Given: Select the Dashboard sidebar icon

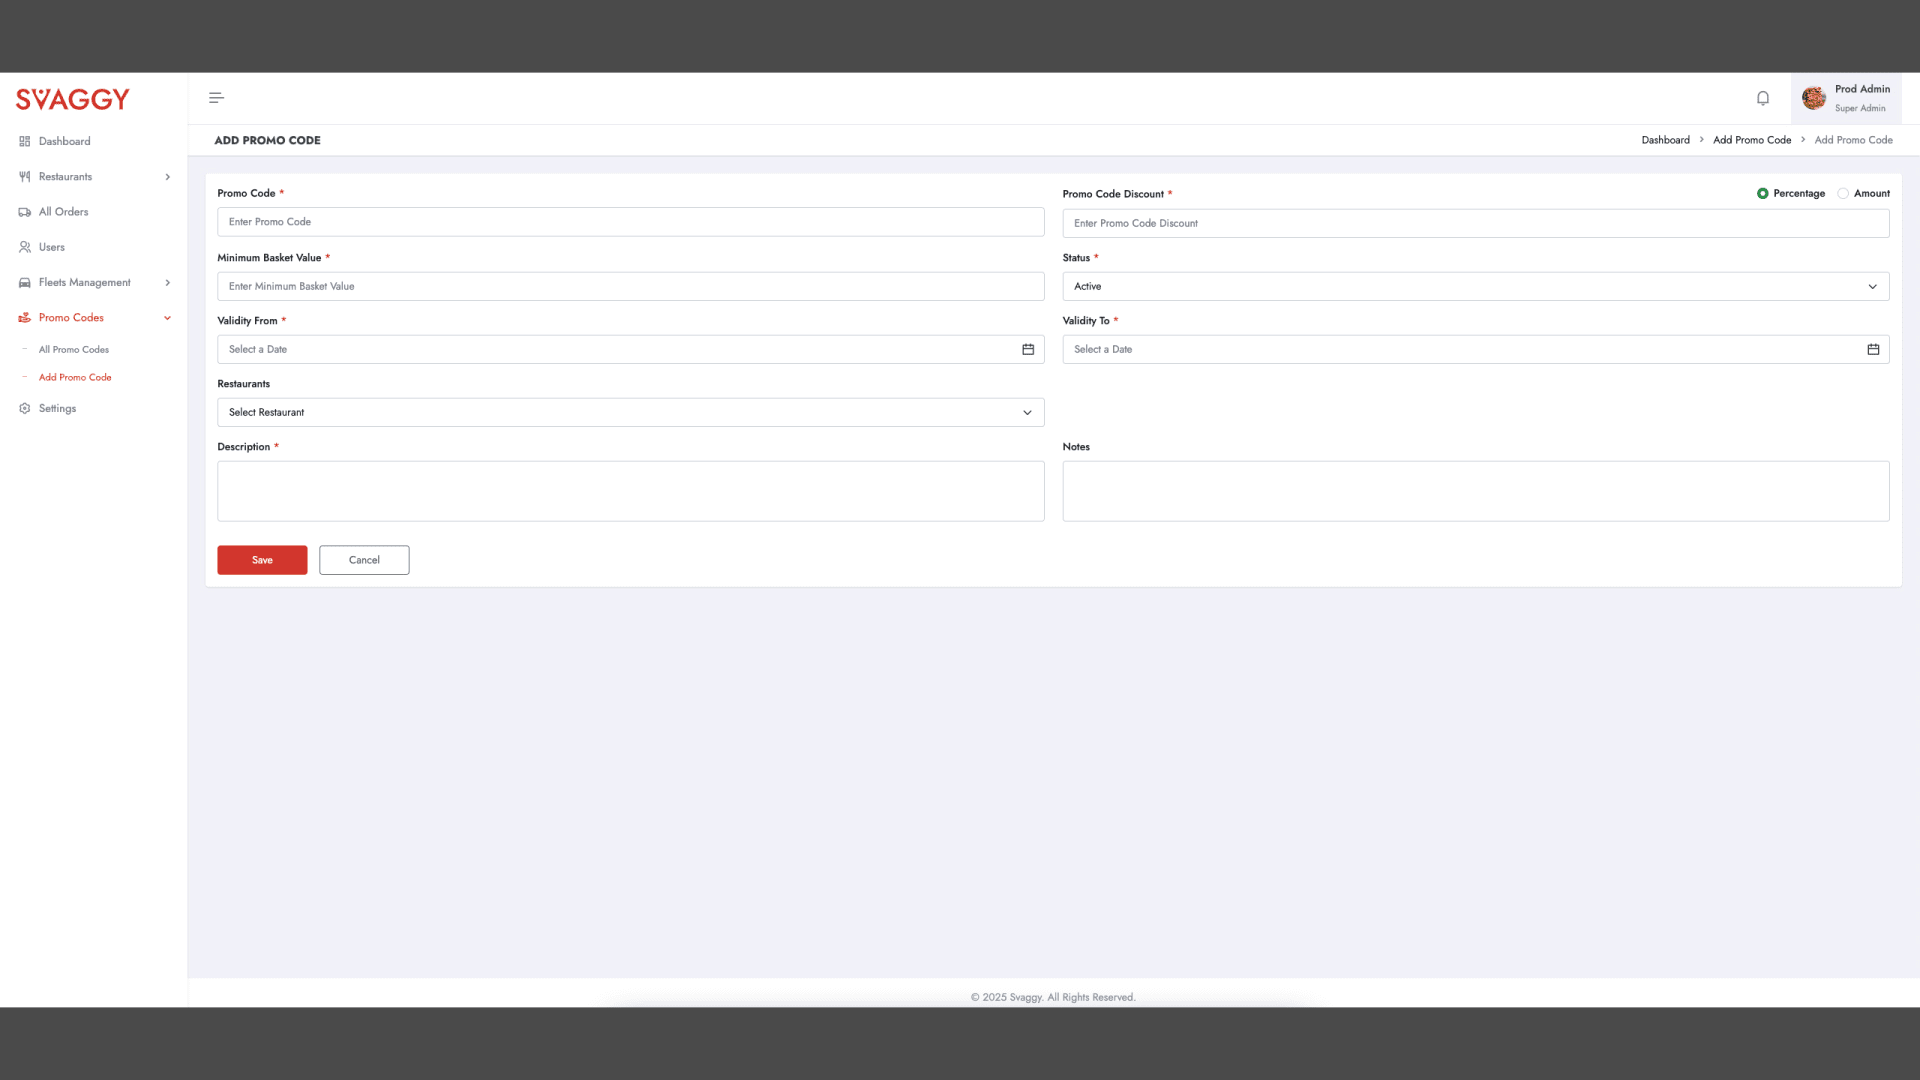Looking at the screenshot, I should point(24,141).
